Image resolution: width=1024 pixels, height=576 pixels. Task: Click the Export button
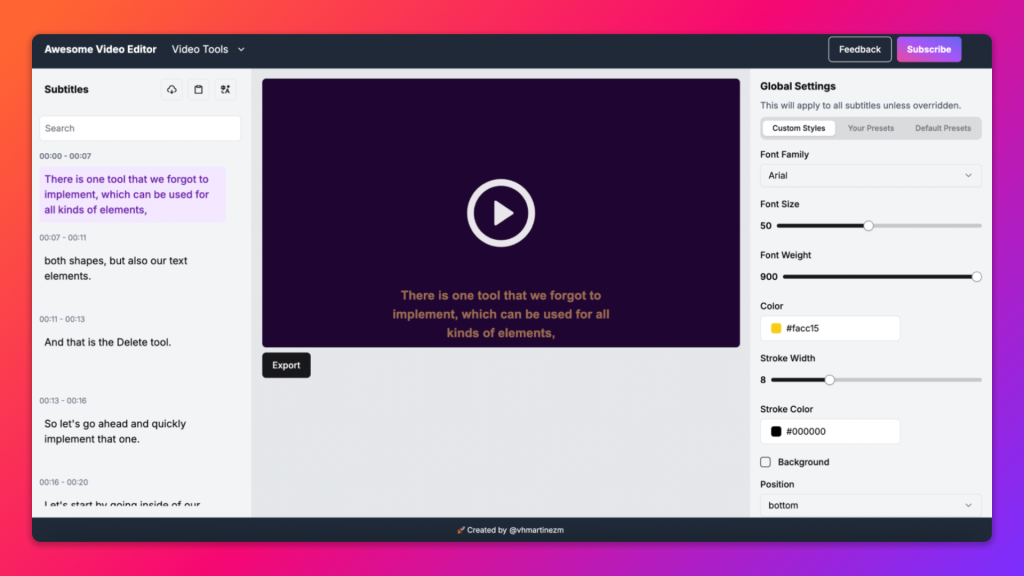pyautogui.click(x=286, y=365)
